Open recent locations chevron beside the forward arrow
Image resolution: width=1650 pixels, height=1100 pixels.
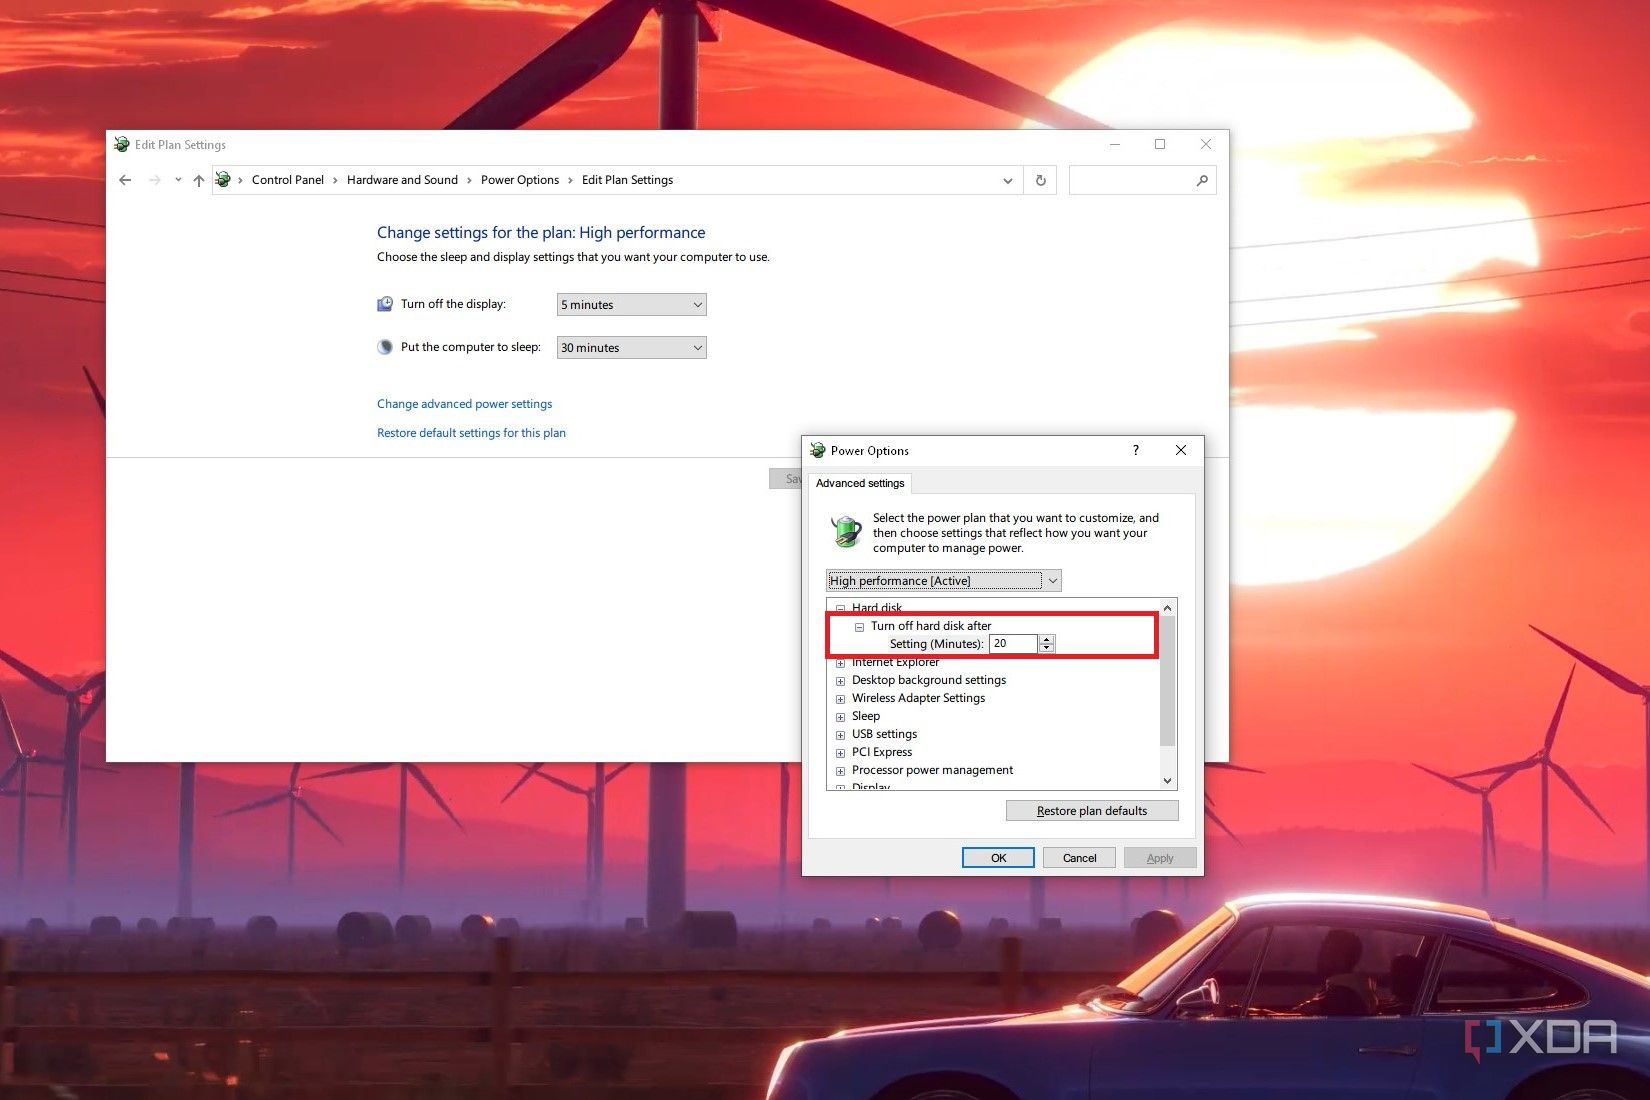178,180
